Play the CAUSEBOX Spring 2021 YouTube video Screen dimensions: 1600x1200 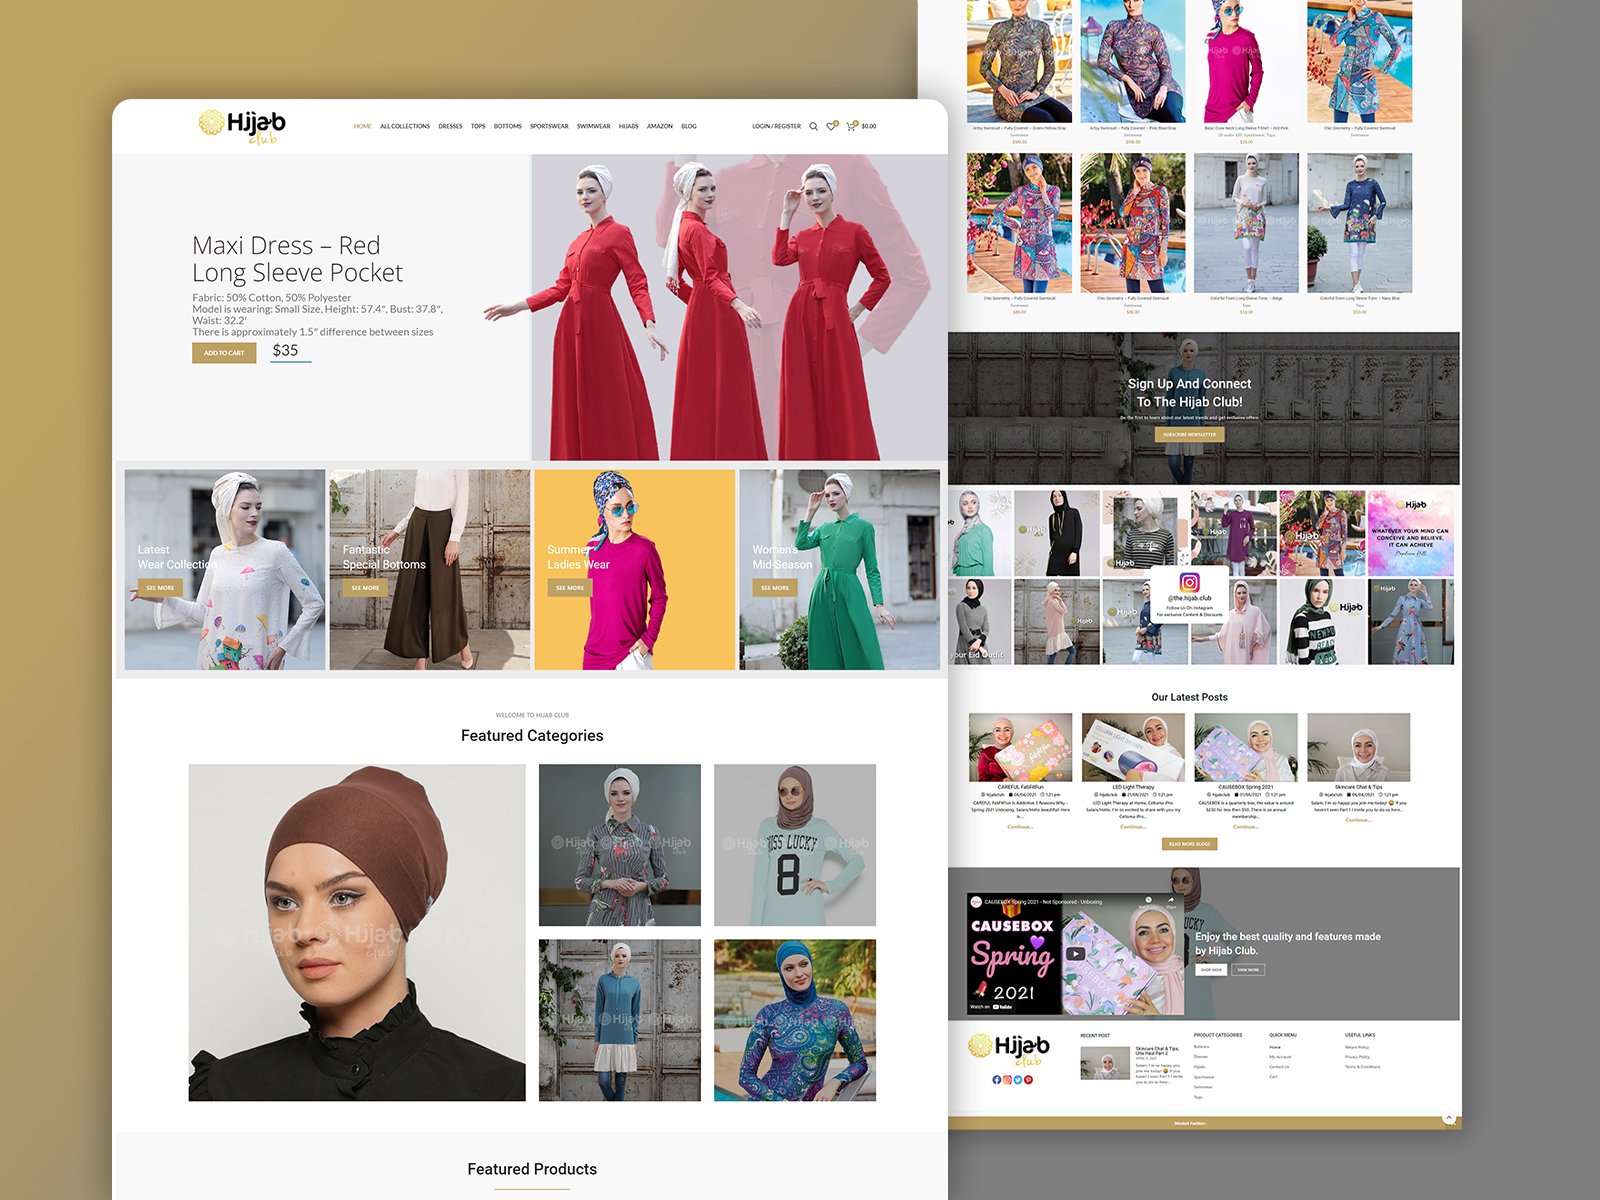1075,953
